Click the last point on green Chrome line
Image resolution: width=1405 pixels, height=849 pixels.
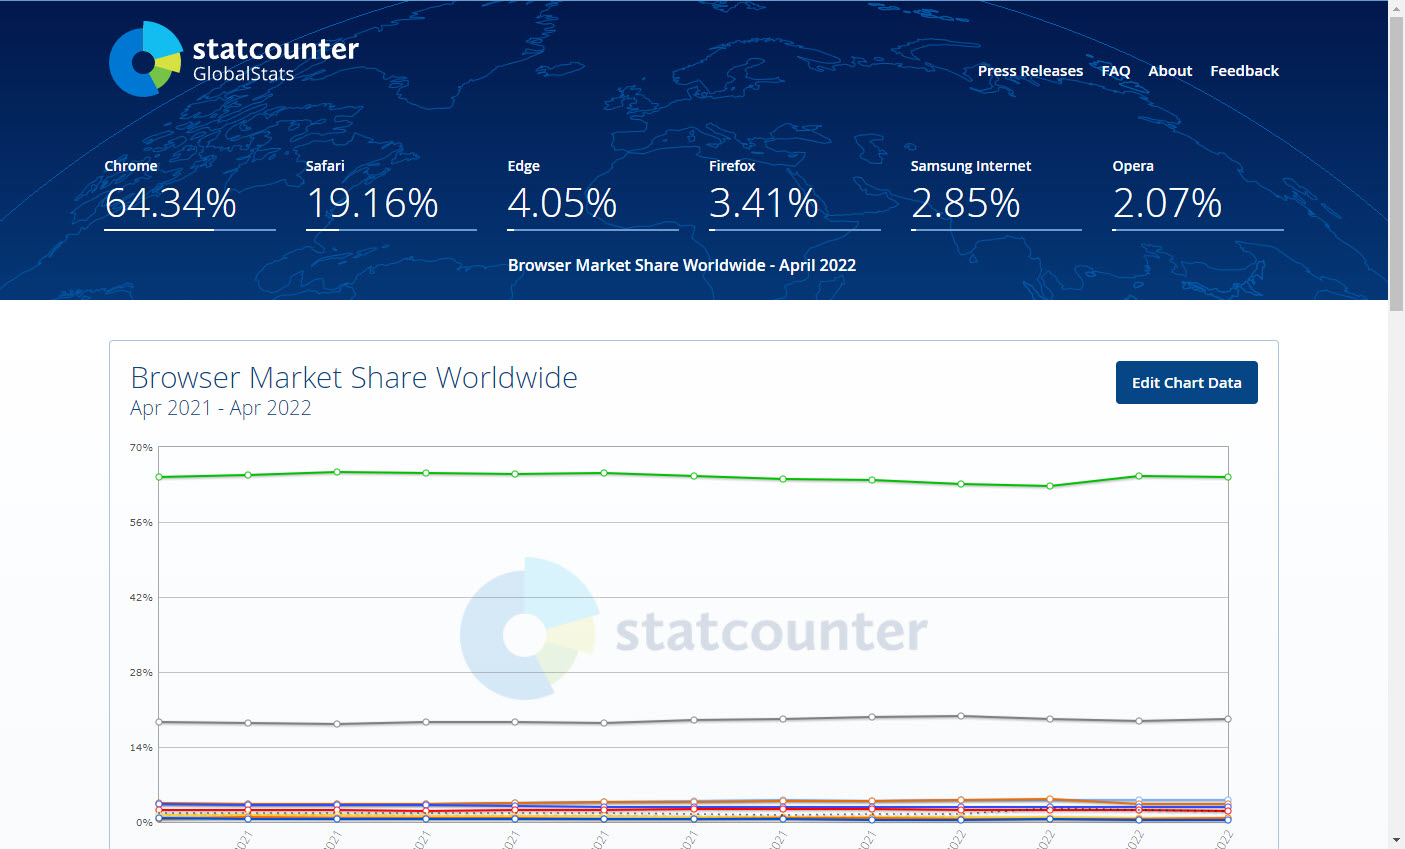1228,477
